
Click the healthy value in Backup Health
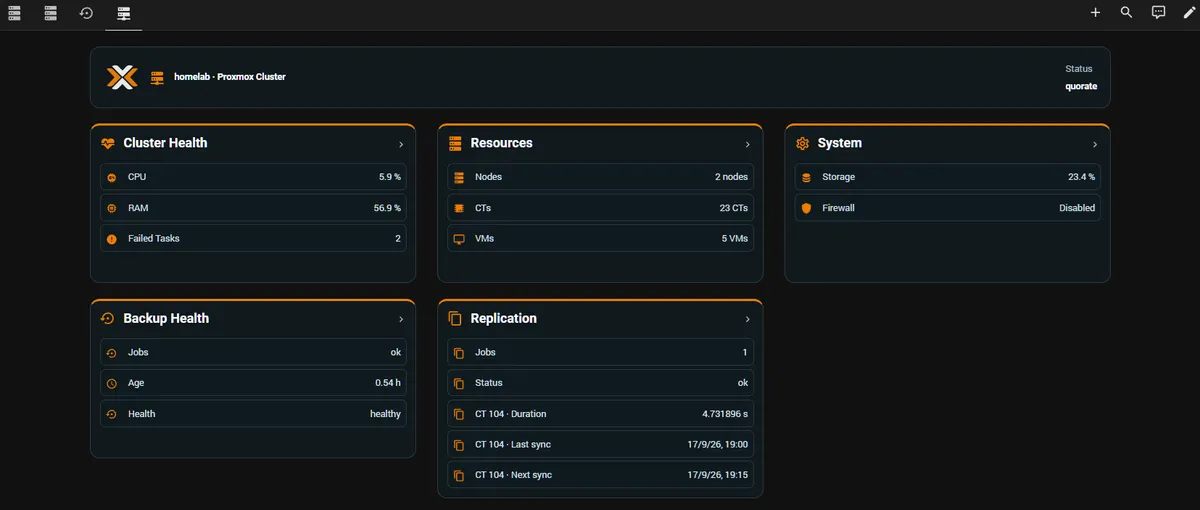tap(385, 414)
